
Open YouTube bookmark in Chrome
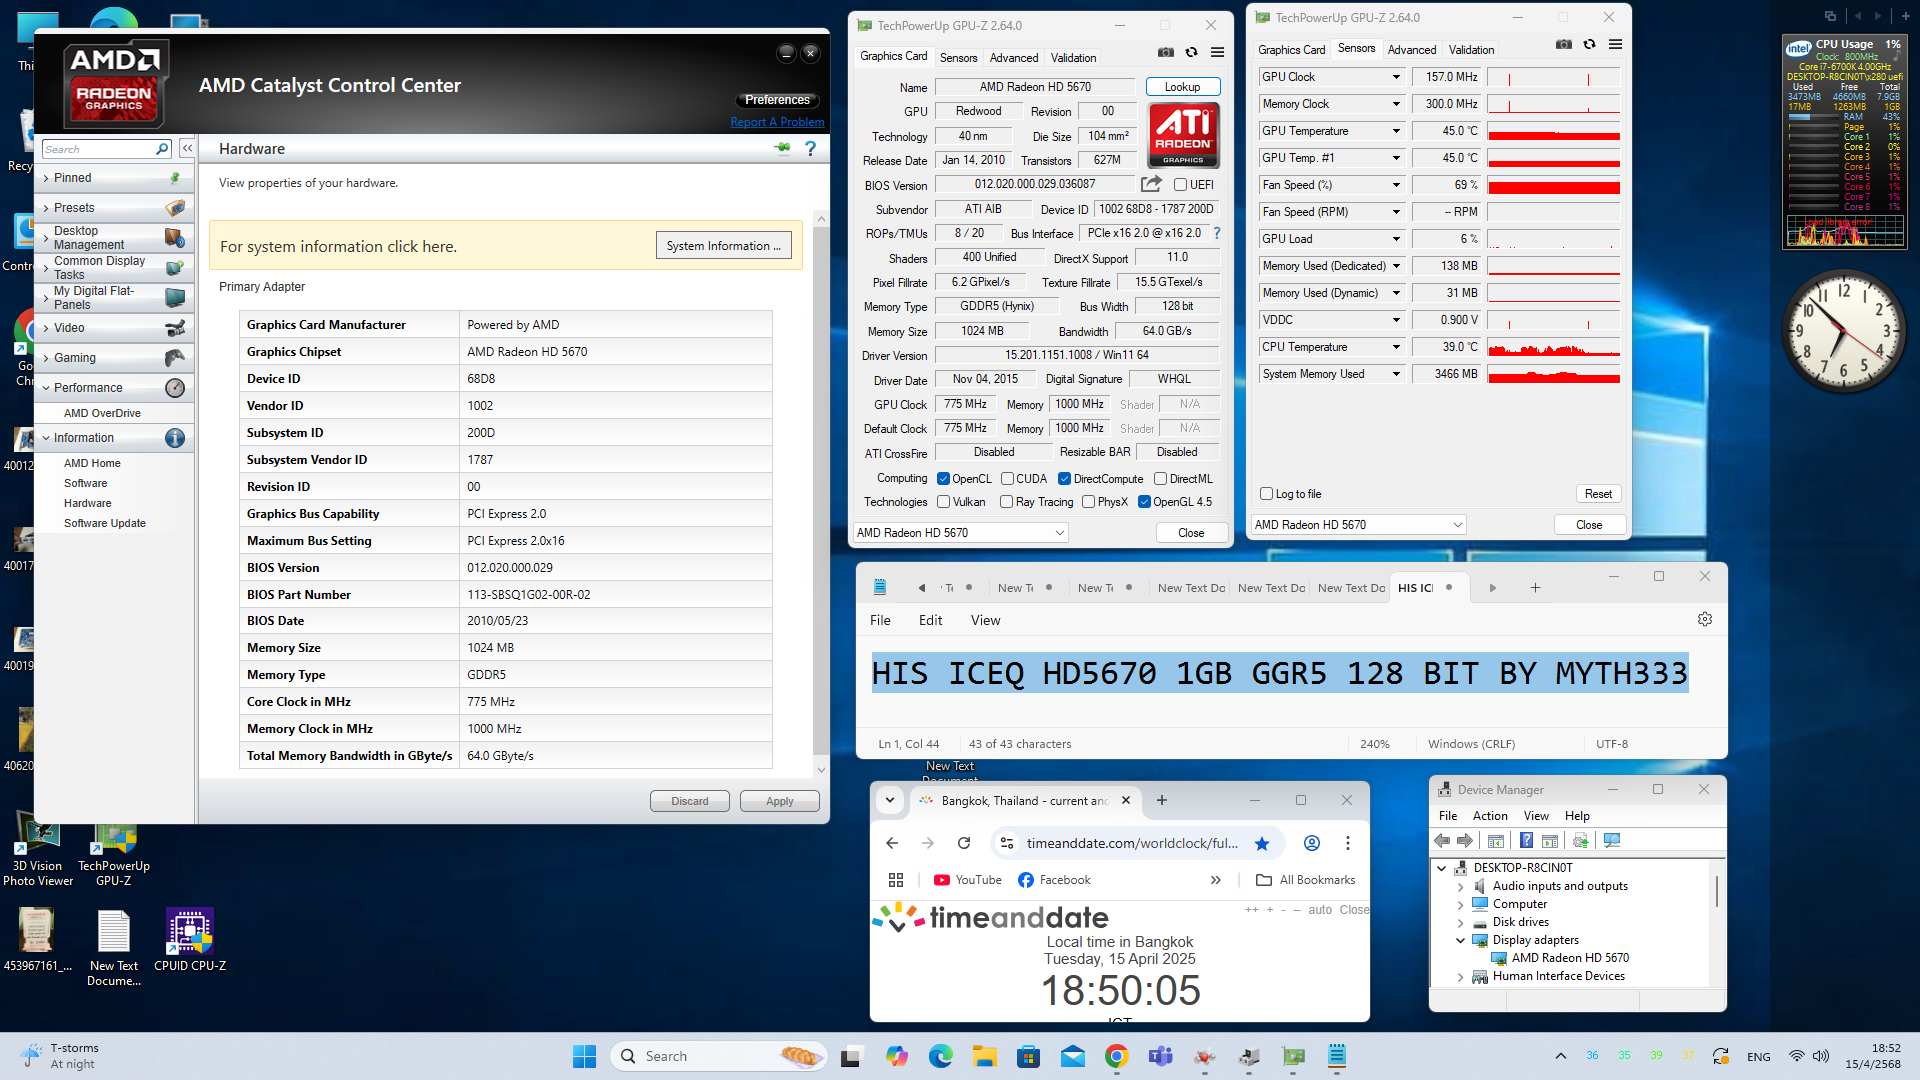tap(968, 880)
